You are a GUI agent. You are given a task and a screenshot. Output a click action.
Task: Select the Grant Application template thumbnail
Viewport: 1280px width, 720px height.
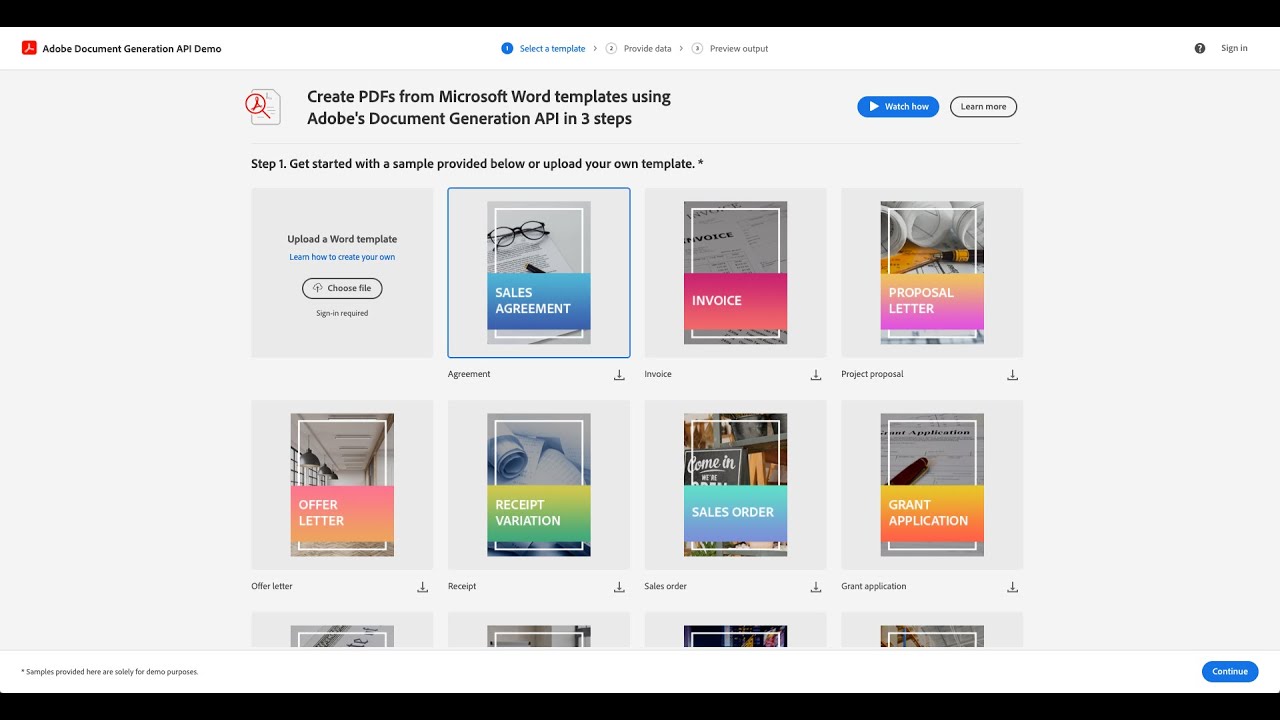coord(932,485)
